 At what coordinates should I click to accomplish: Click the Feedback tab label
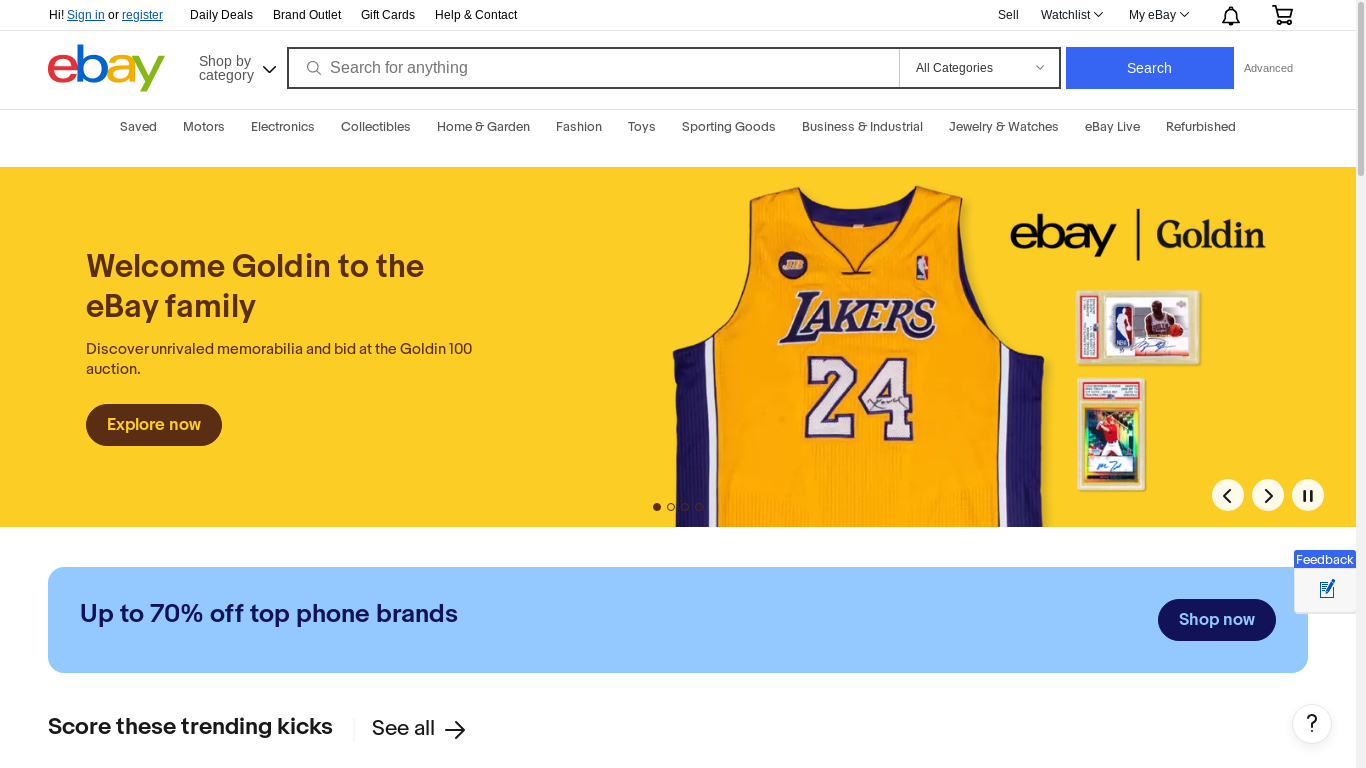1325,559
